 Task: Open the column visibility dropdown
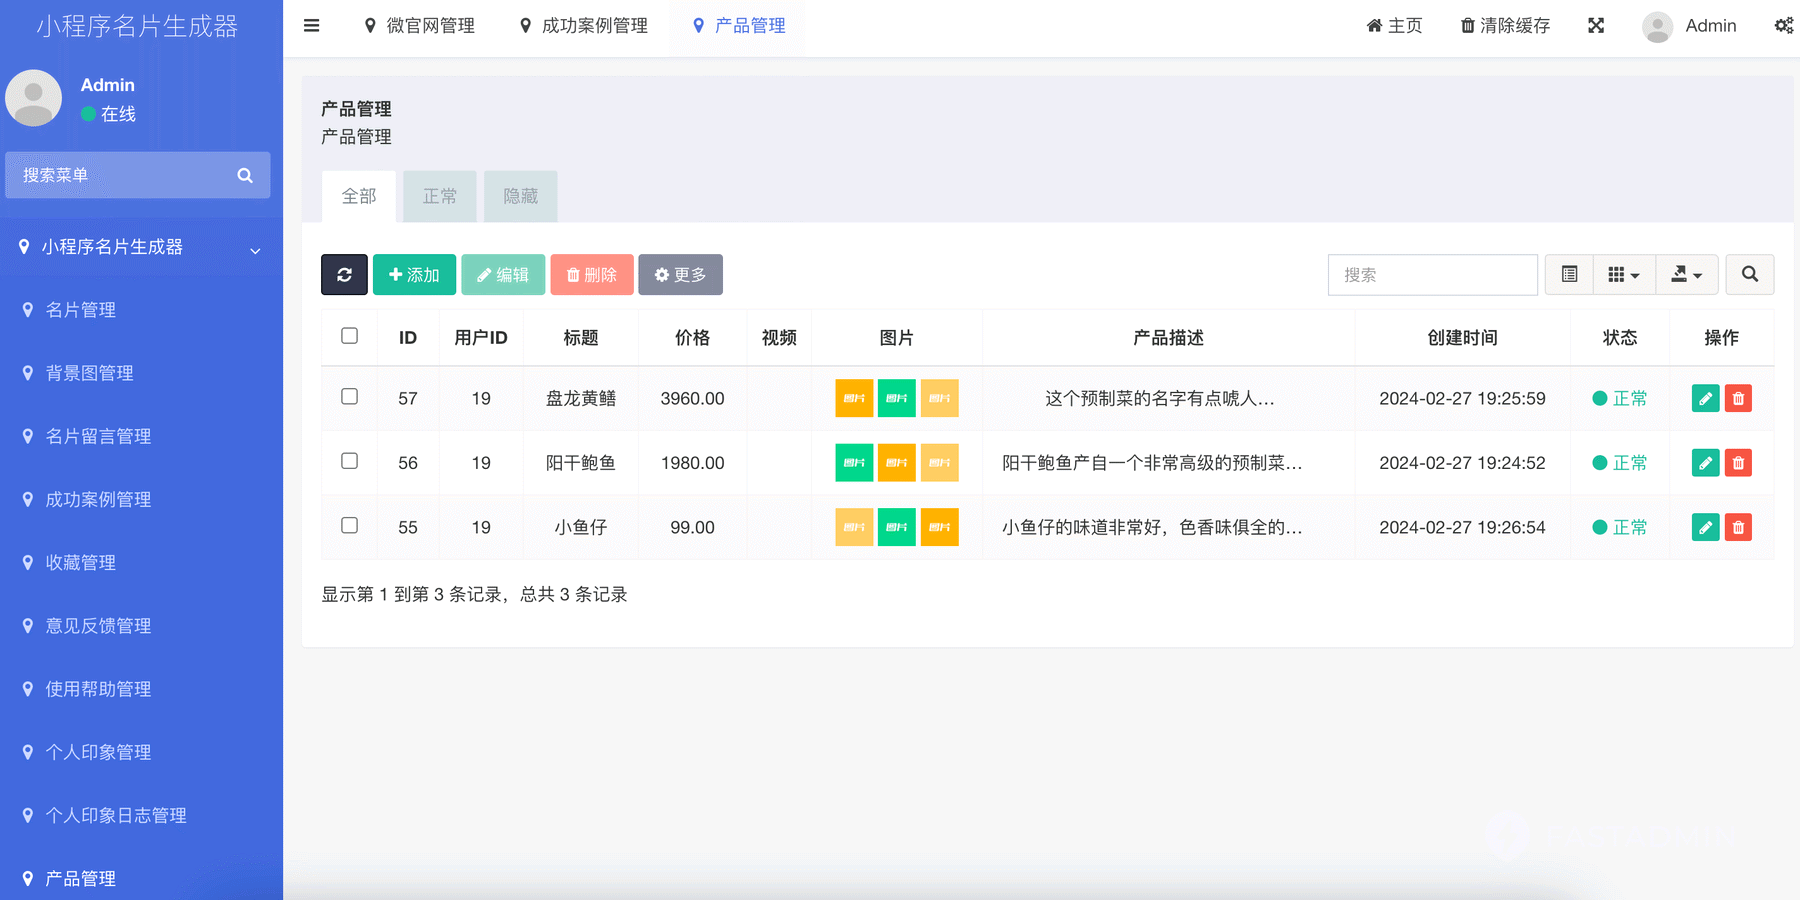[1624, 274]
